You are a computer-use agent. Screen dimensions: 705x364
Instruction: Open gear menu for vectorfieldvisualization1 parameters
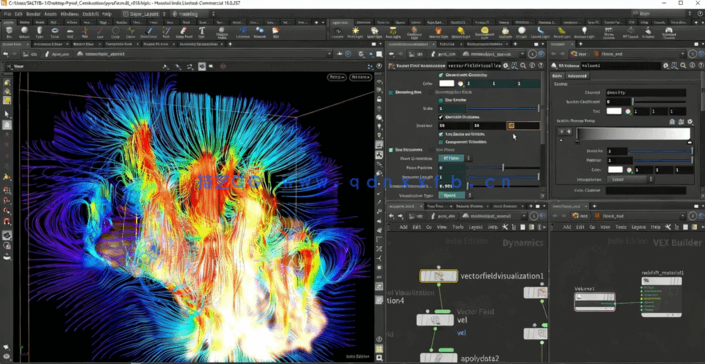point(506,66)
